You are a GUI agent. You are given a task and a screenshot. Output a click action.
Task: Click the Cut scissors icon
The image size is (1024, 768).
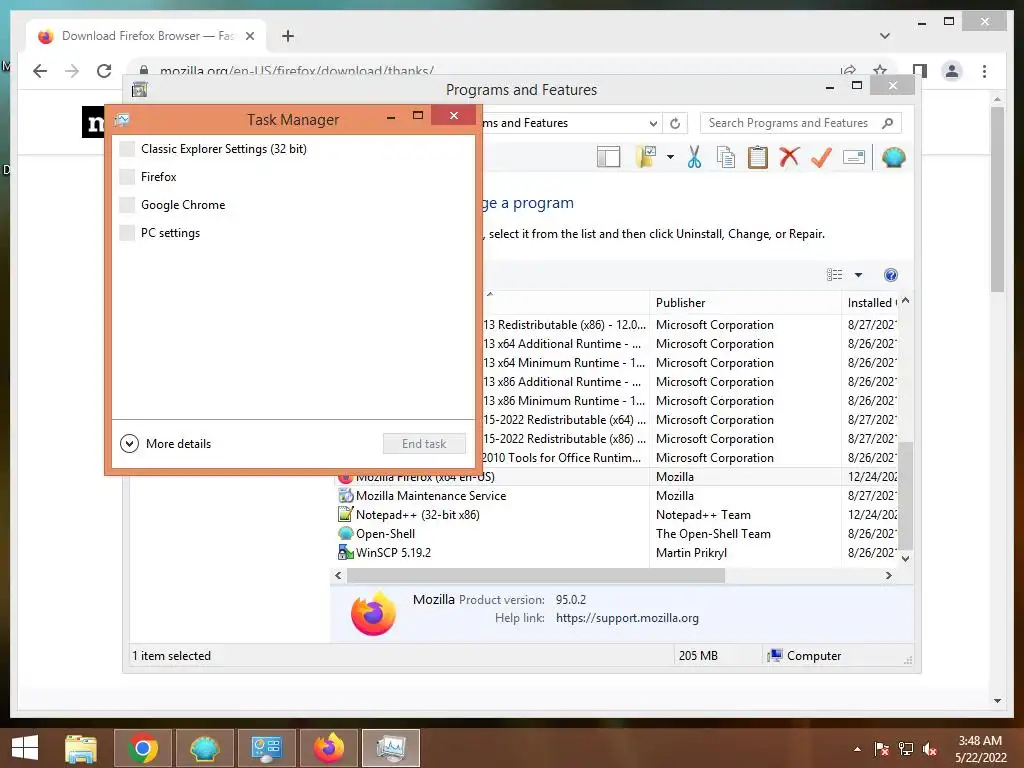tap(694, 157)
